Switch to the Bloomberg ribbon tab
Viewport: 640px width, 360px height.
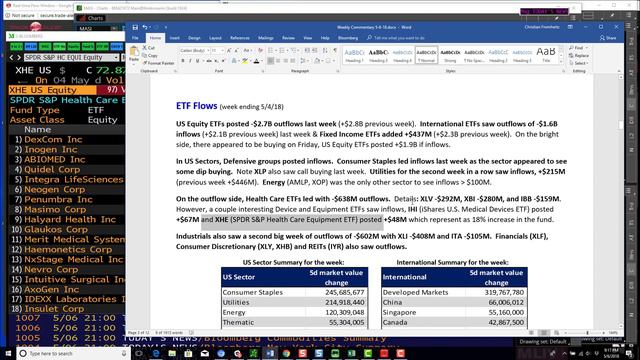(348, 38)
